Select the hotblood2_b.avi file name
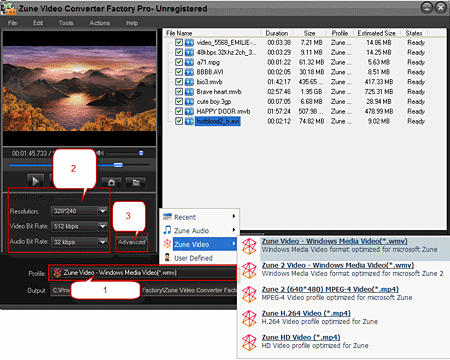Image resolution: width=450 pixels, height=360 pixels. tap(218, 121)
